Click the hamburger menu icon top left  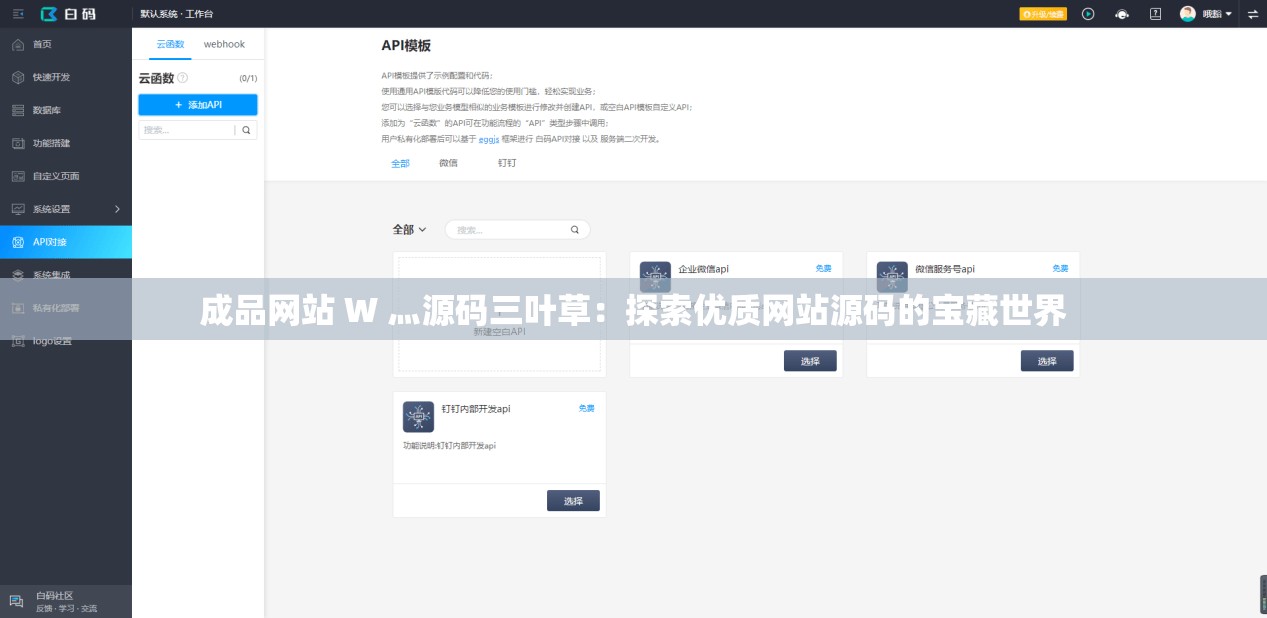tap(17, 14)
